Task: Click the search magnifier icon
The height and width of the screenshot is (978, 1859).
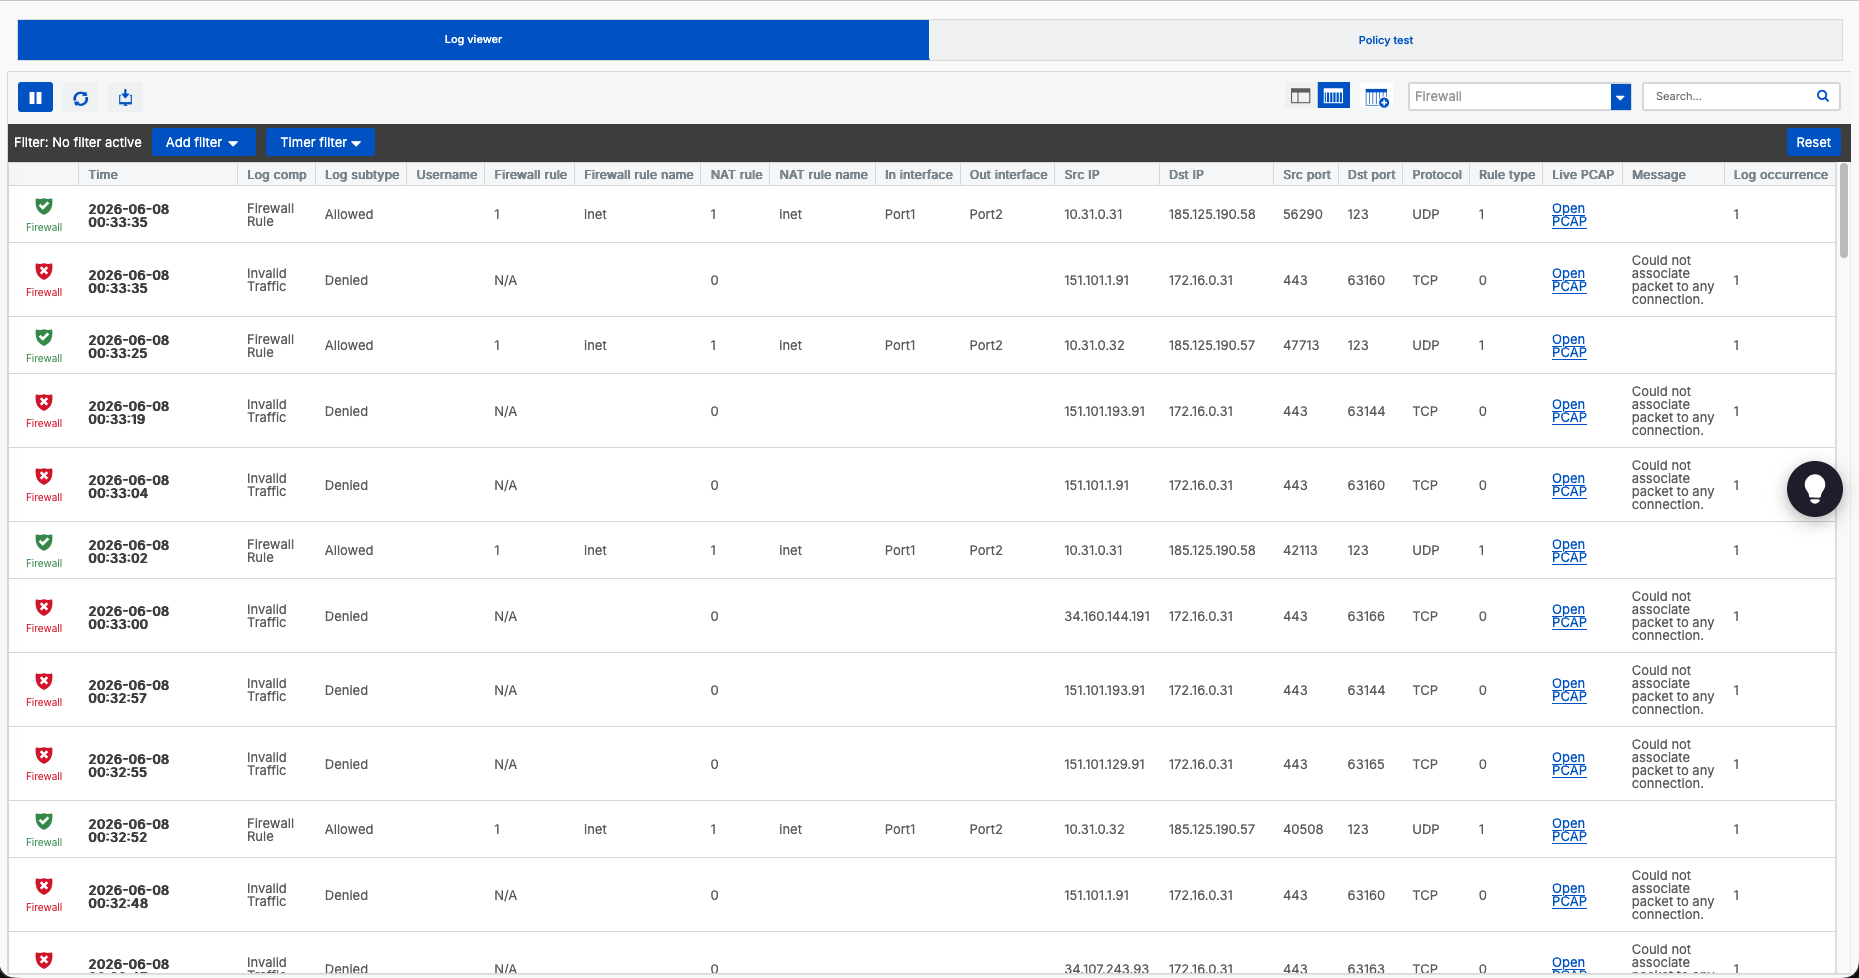Action: pyautogui.click(x=1822, y=96)
